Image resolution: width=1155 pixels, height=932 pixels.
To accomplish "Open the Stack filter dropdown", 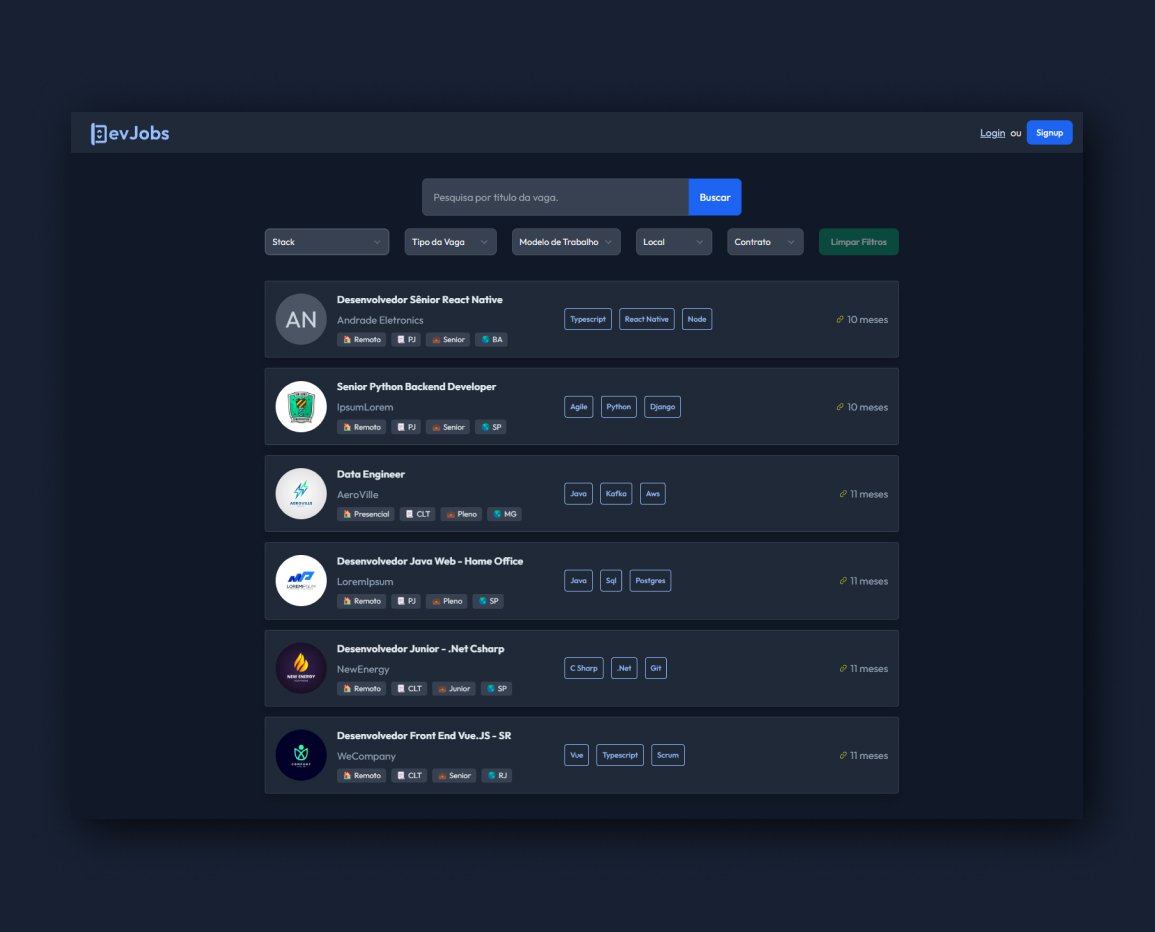I will pyautogui.click(x=326, y=242).
